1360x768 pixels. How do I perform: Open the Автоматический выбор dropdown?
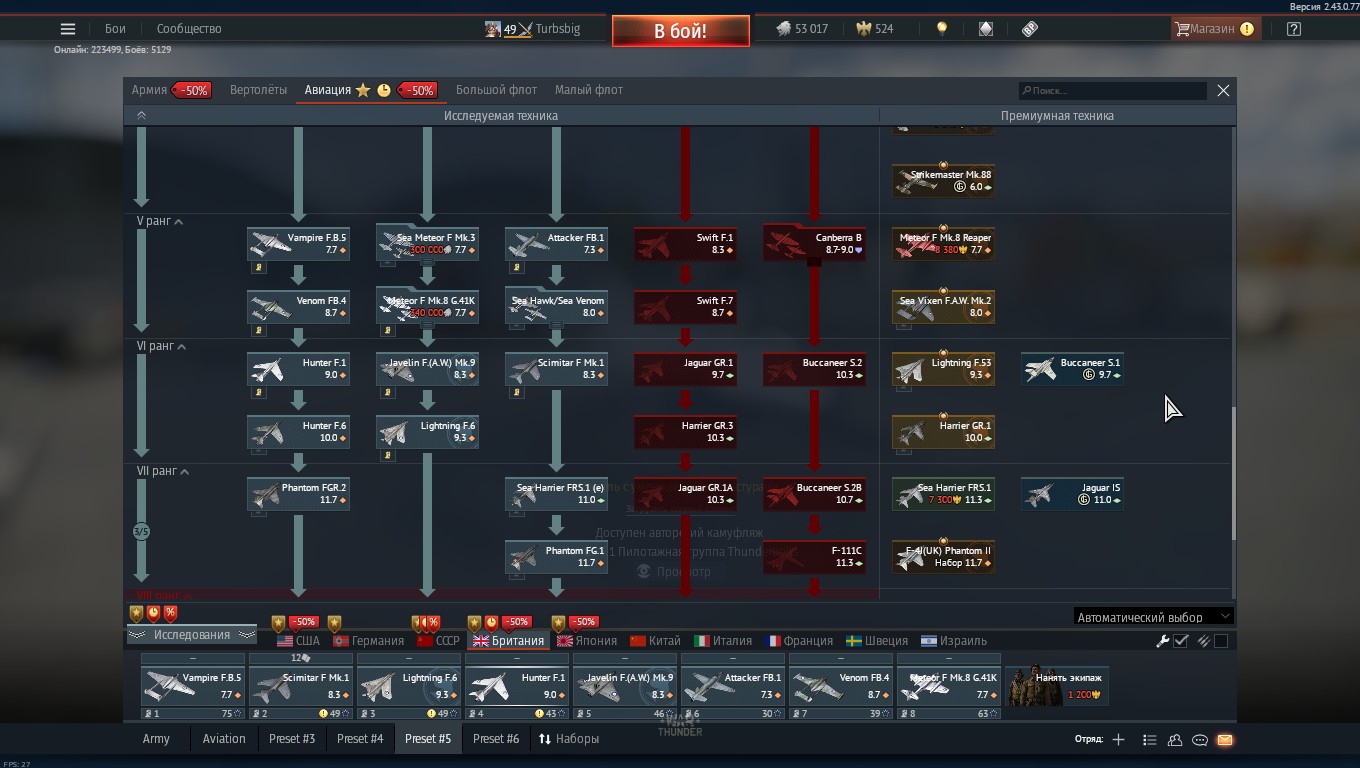(1154, 617)
